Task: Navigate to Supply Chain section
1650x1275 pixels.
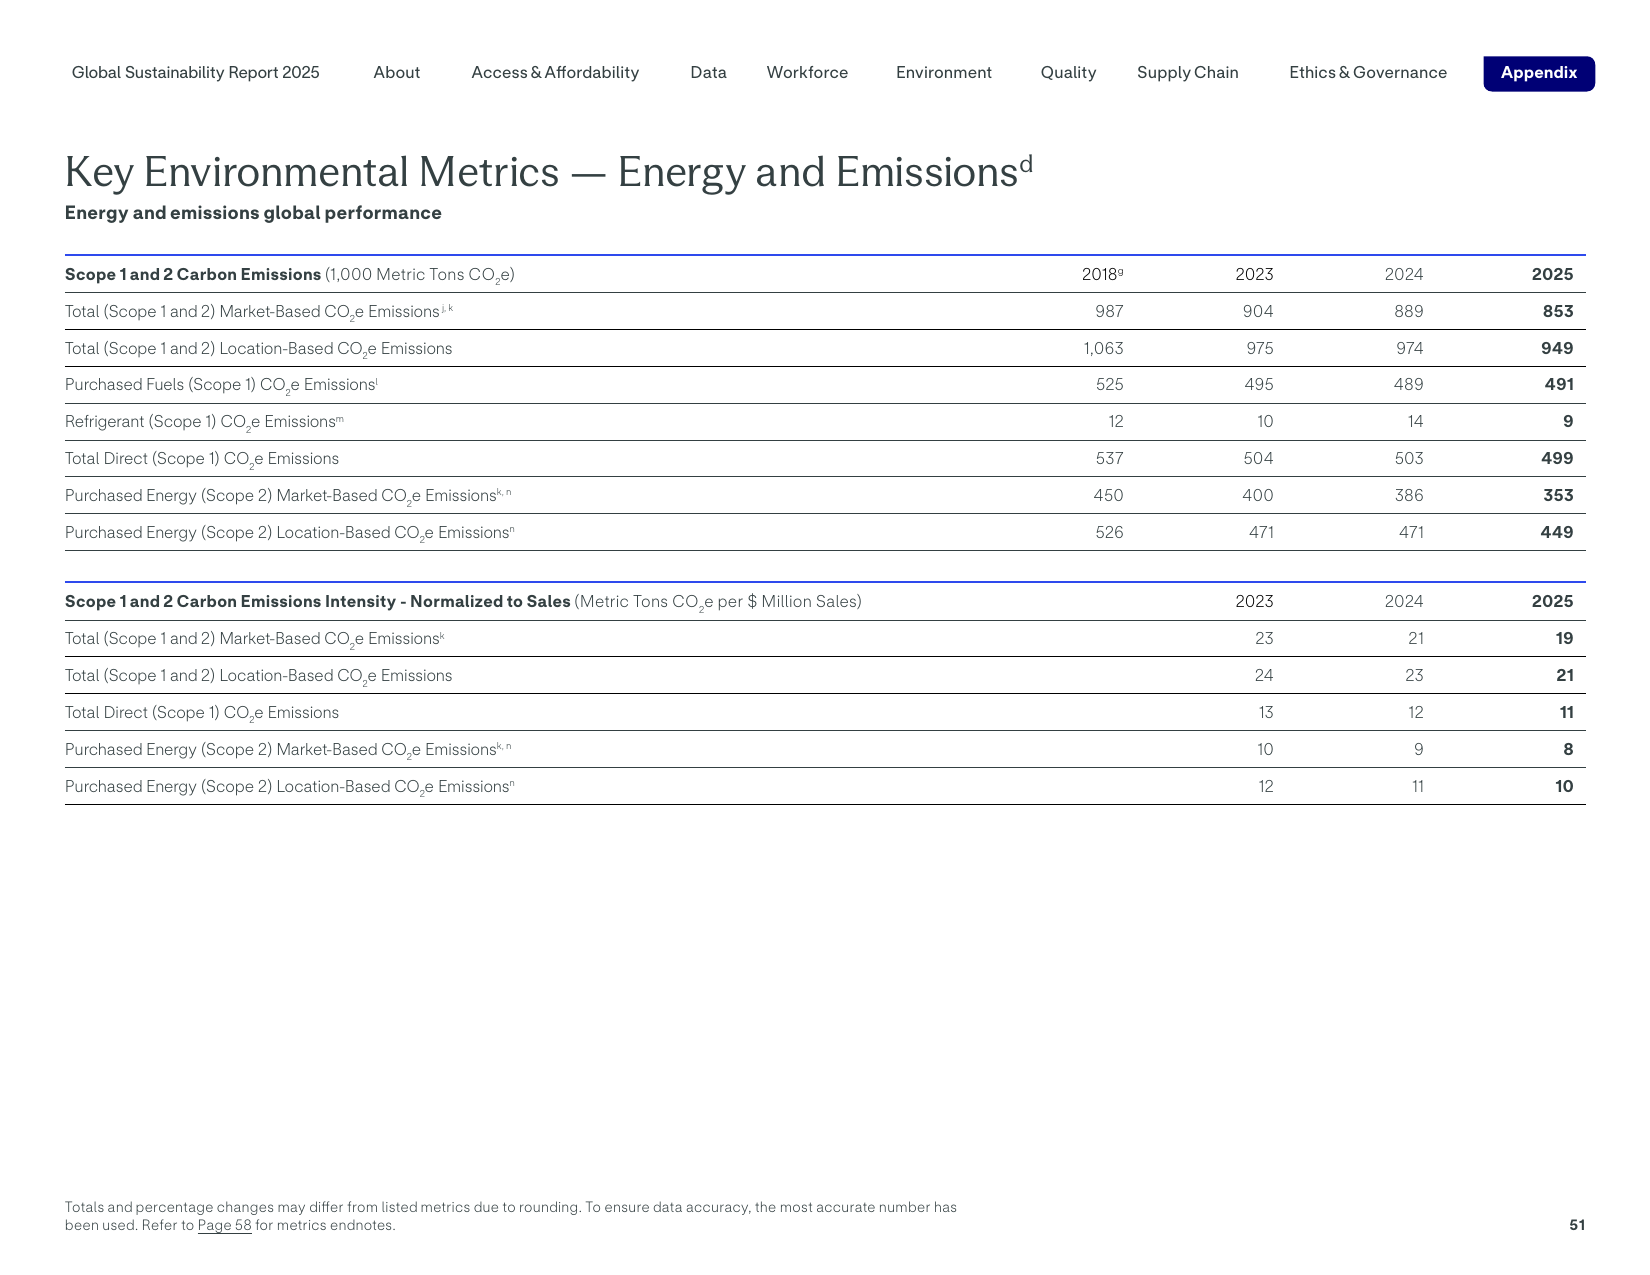Action: point(1188,73)
